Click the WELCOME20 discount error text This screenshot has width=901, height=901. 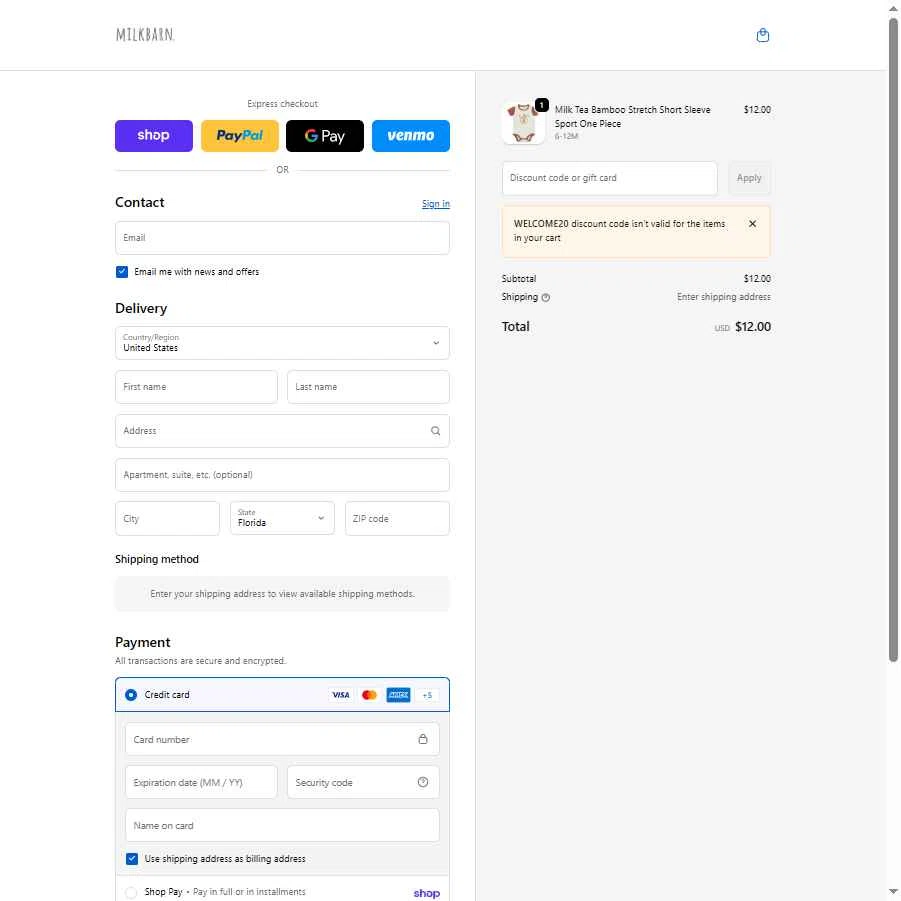[619, 230]
